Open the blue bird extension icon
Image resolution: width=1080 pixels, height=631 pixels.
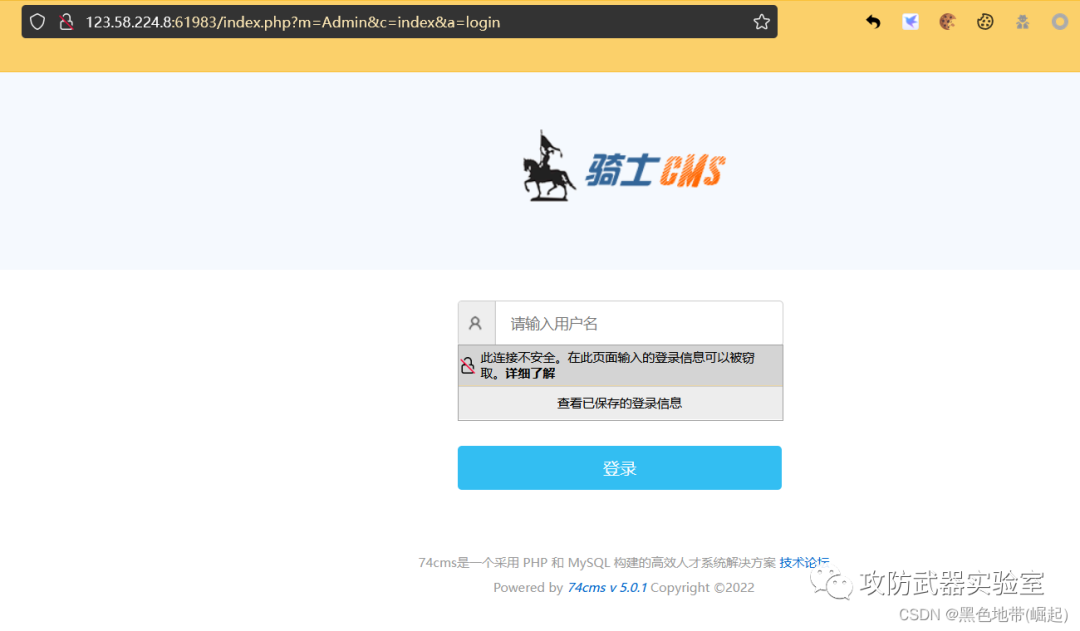911,22
